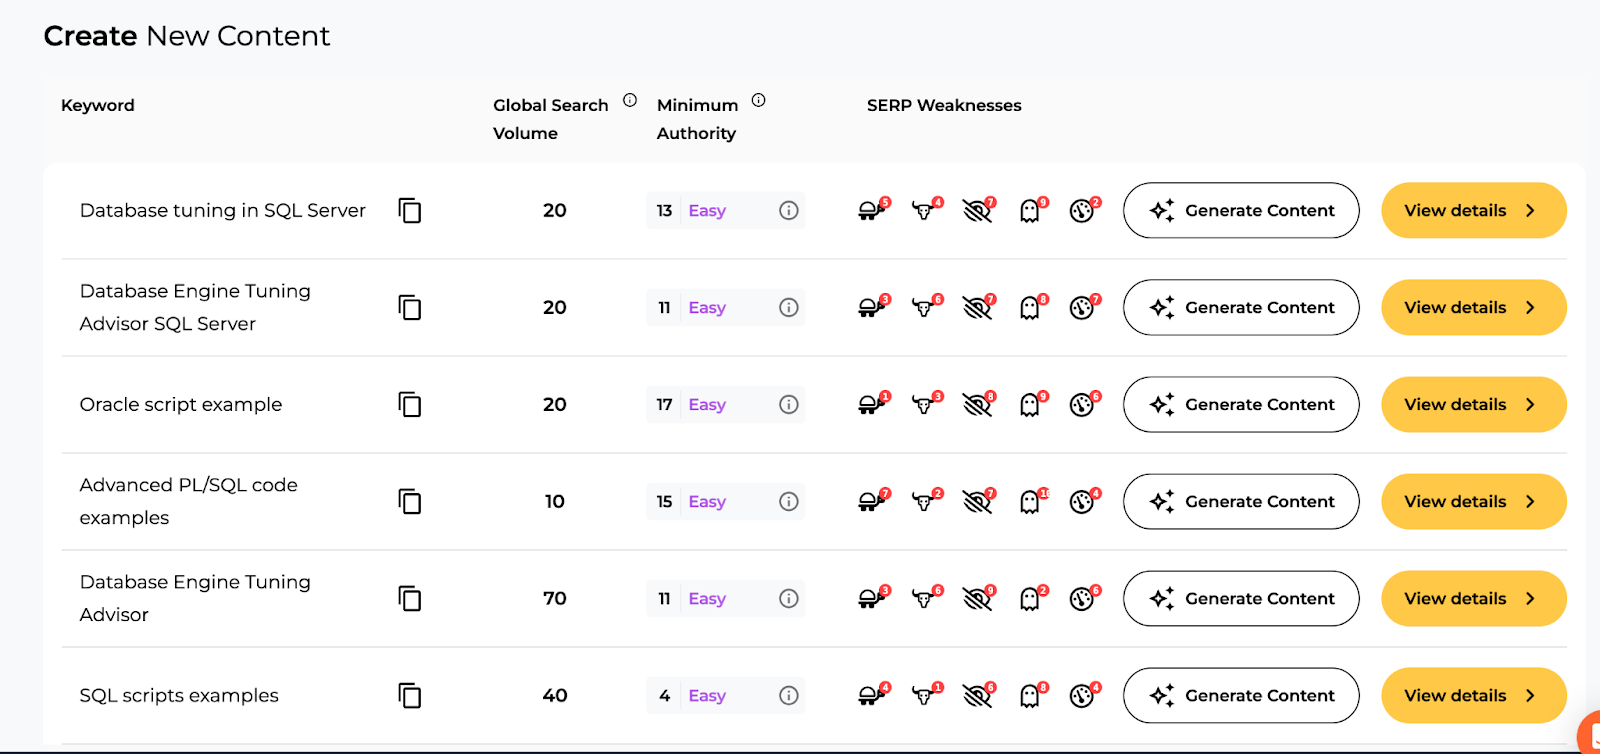Open info tooltip for Minimum Authority header
1600x754 pixels.
(758, 100)
